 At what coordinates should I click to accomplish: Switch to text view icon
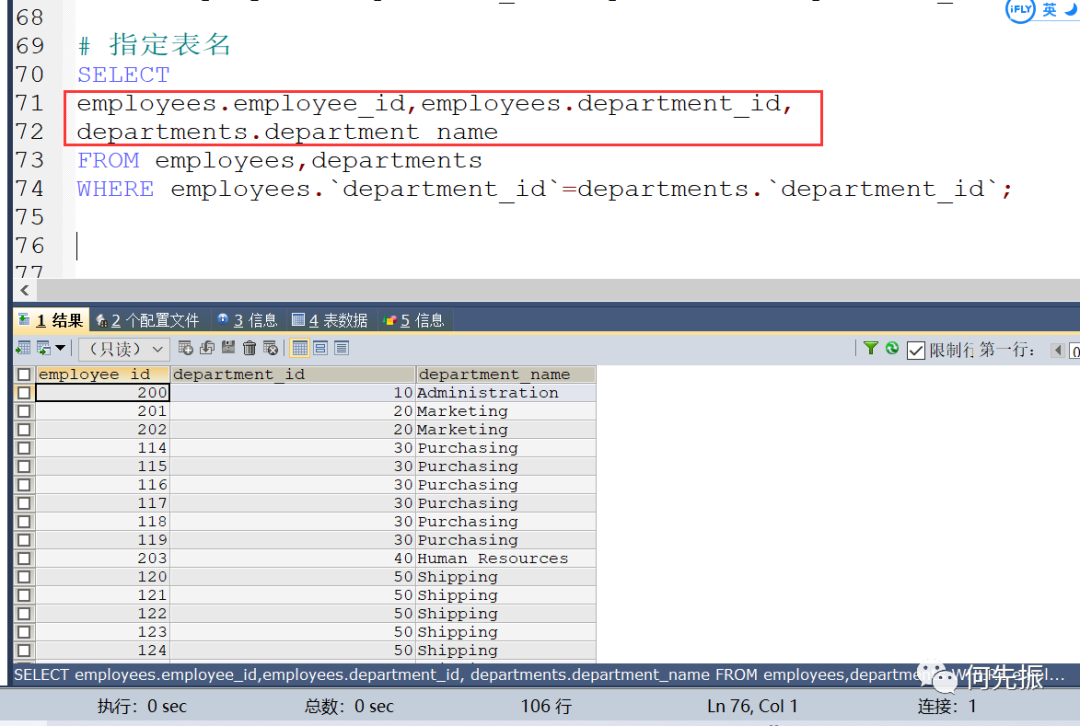click(x=341, y=348)
